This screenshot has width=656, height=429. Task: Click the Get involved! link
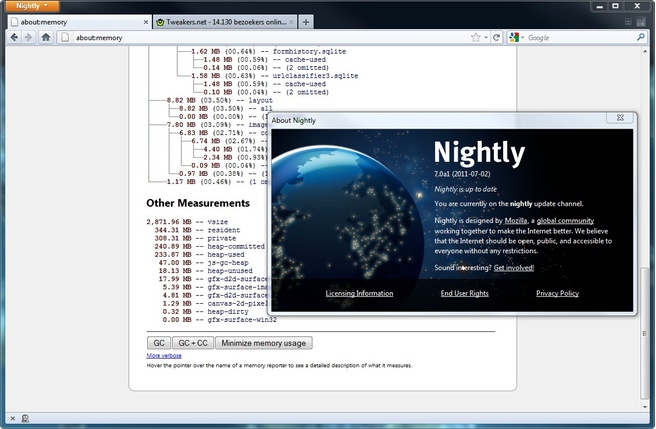coord(514,268)
